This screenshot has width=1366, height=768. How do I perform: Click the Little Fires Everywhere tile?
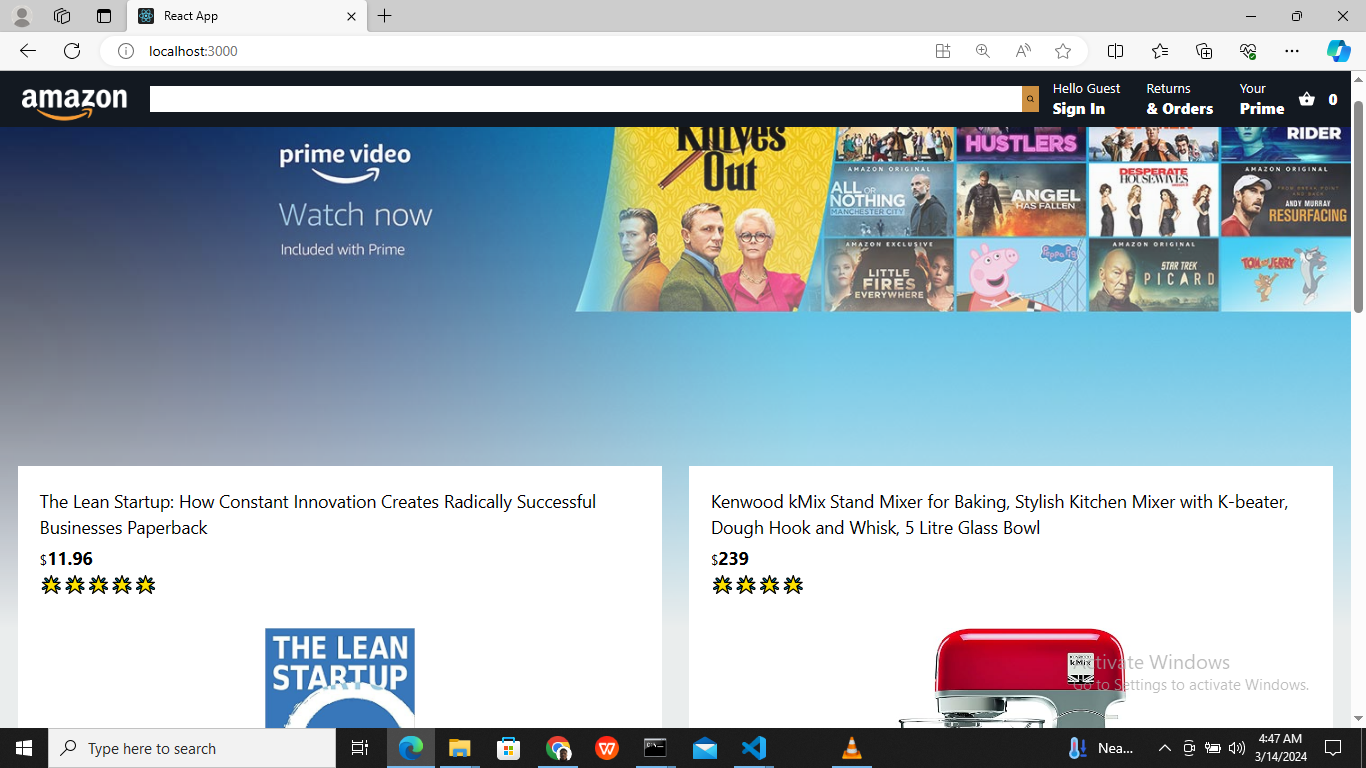point(889,275)
